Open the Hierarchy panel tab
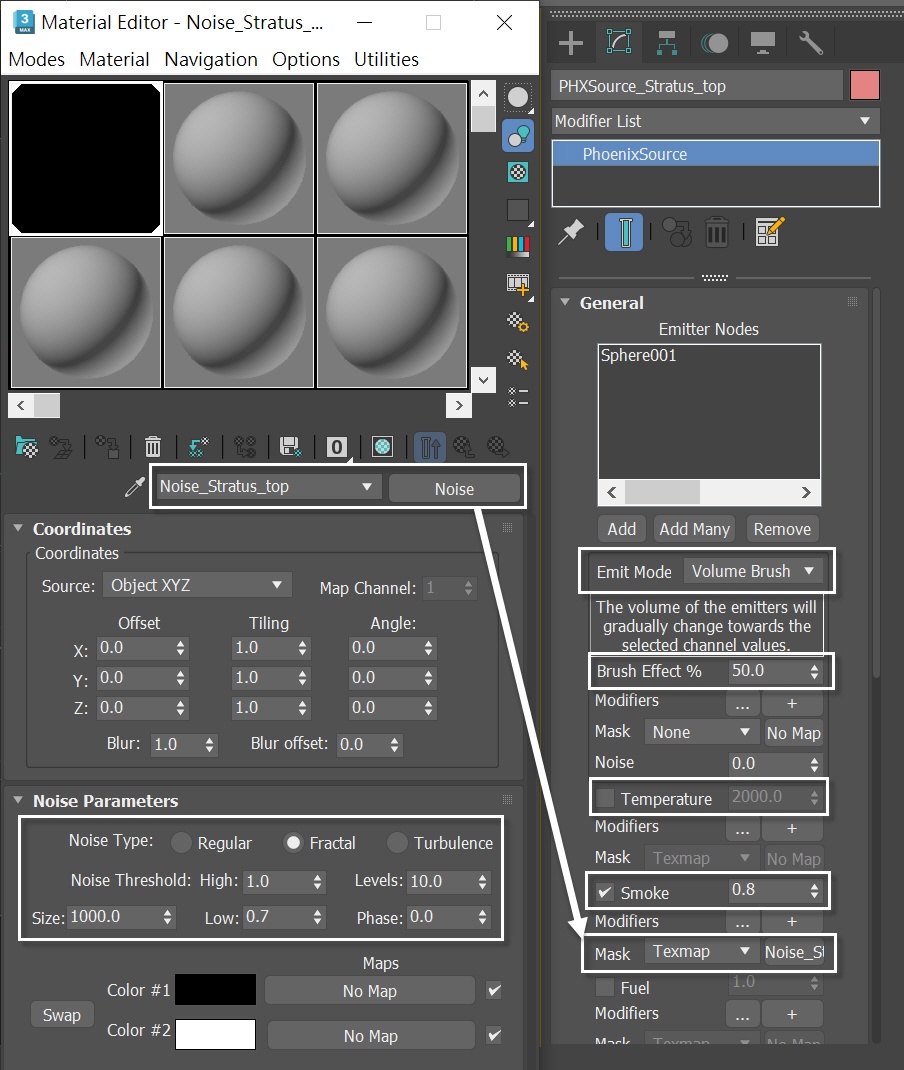Screen dimensions: 904x1070 667,43
